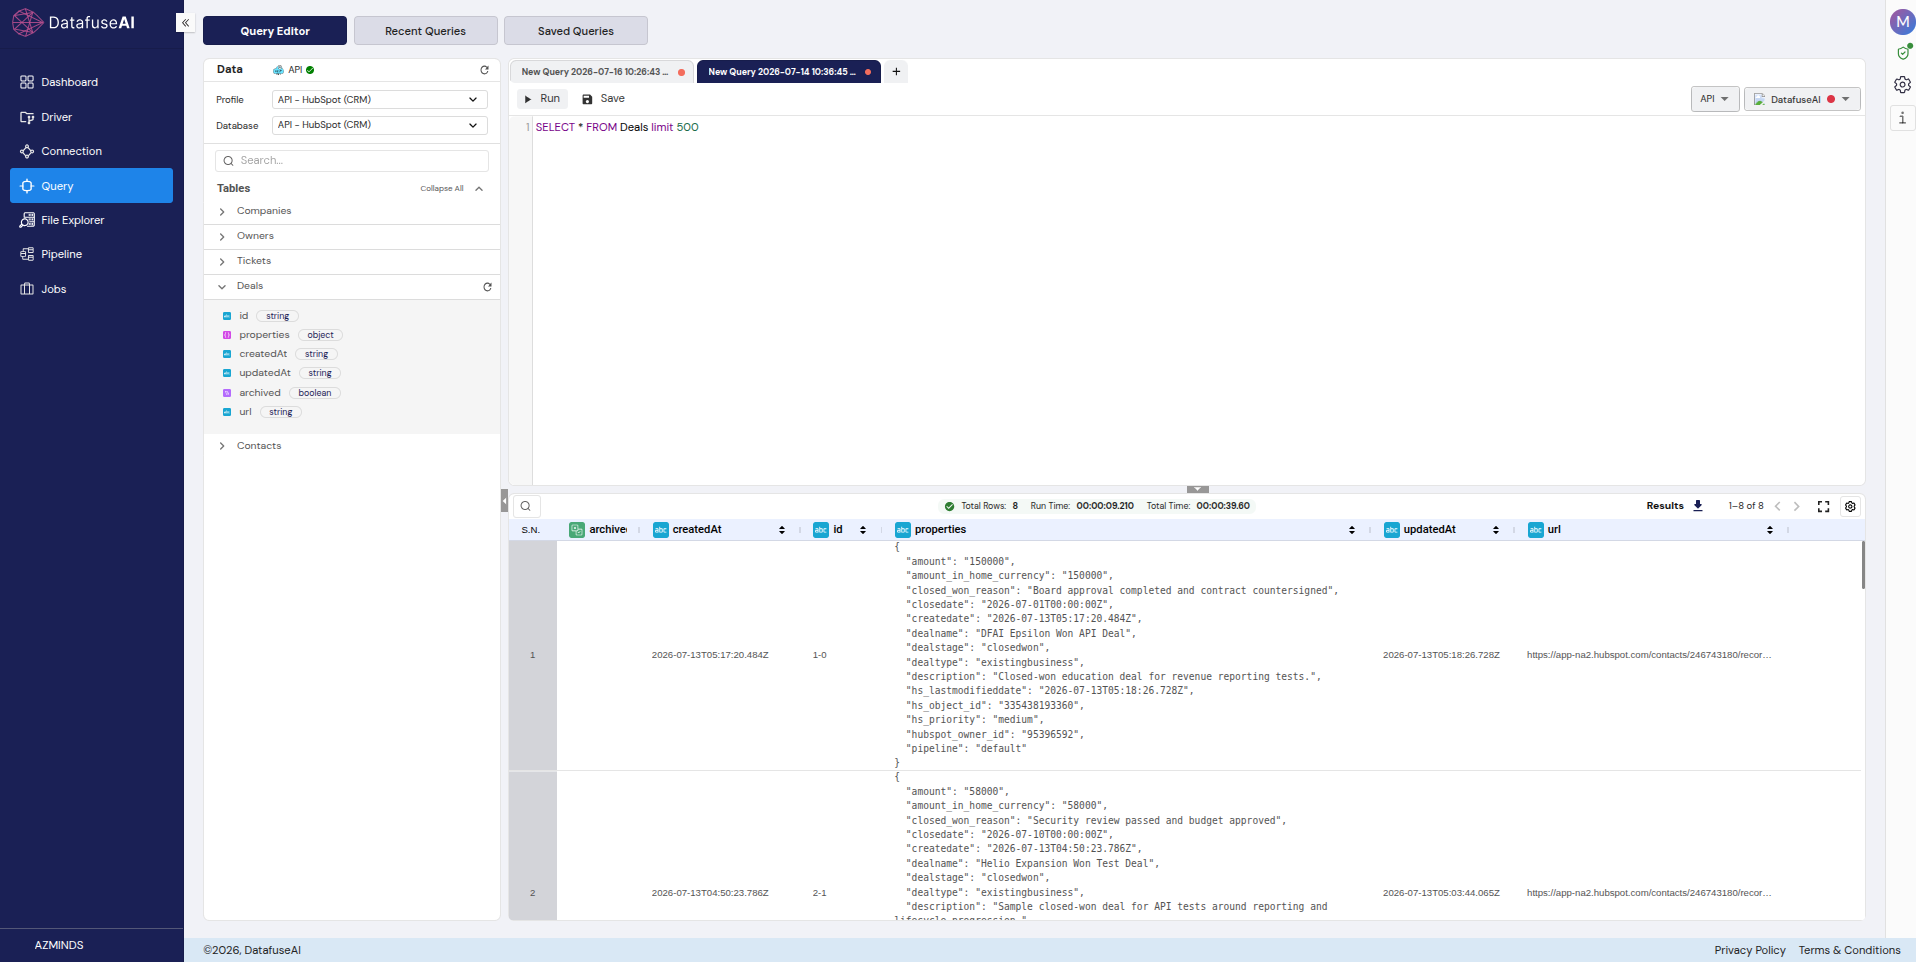
Task: Expand results to fullscreen
Action: point(1823,506)
